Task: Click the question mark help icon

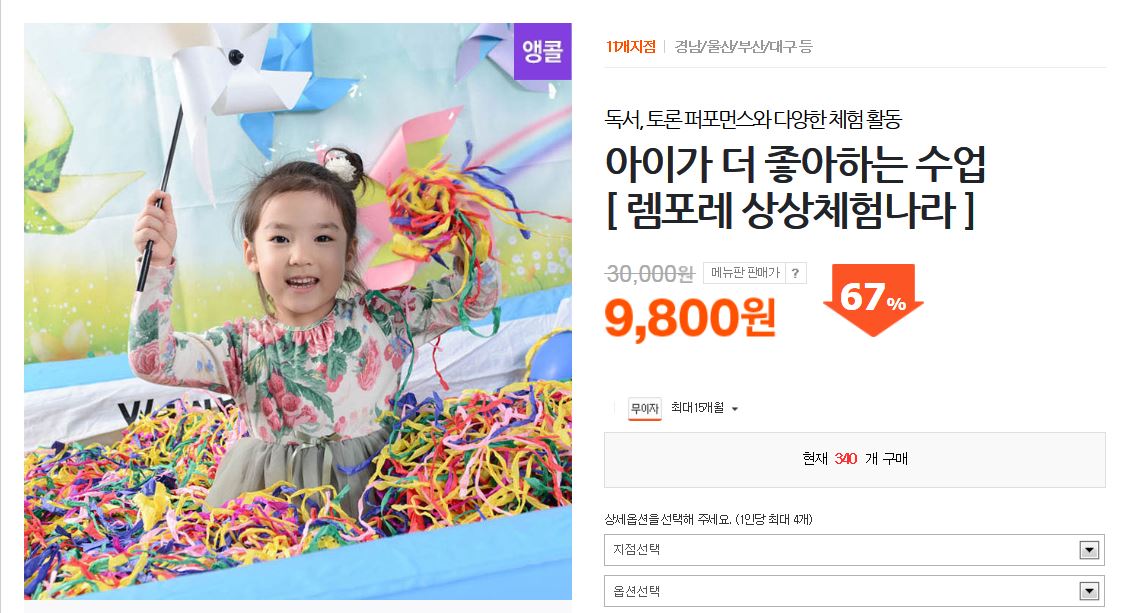Action: coord(795,273)
